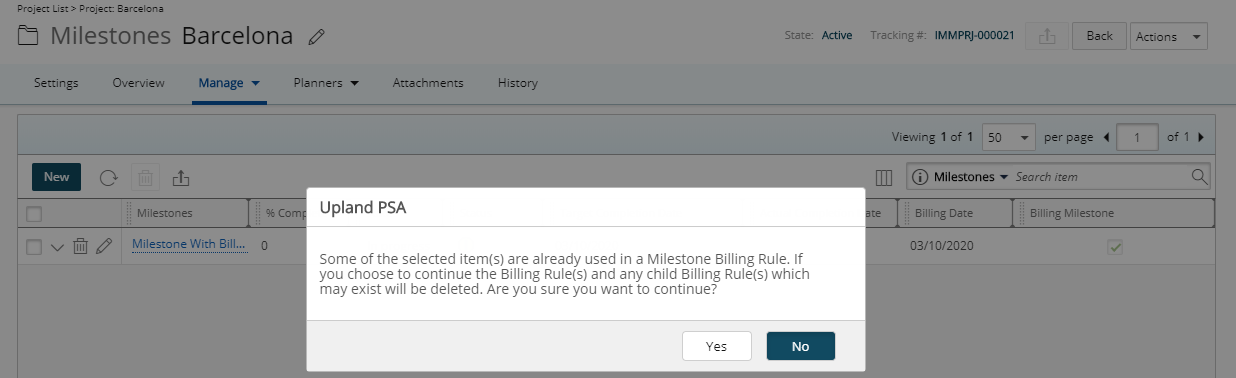The width and height of the screenshot is (1236, 378).
Task: Tick the milestone row checkbox
Action: 34,246
